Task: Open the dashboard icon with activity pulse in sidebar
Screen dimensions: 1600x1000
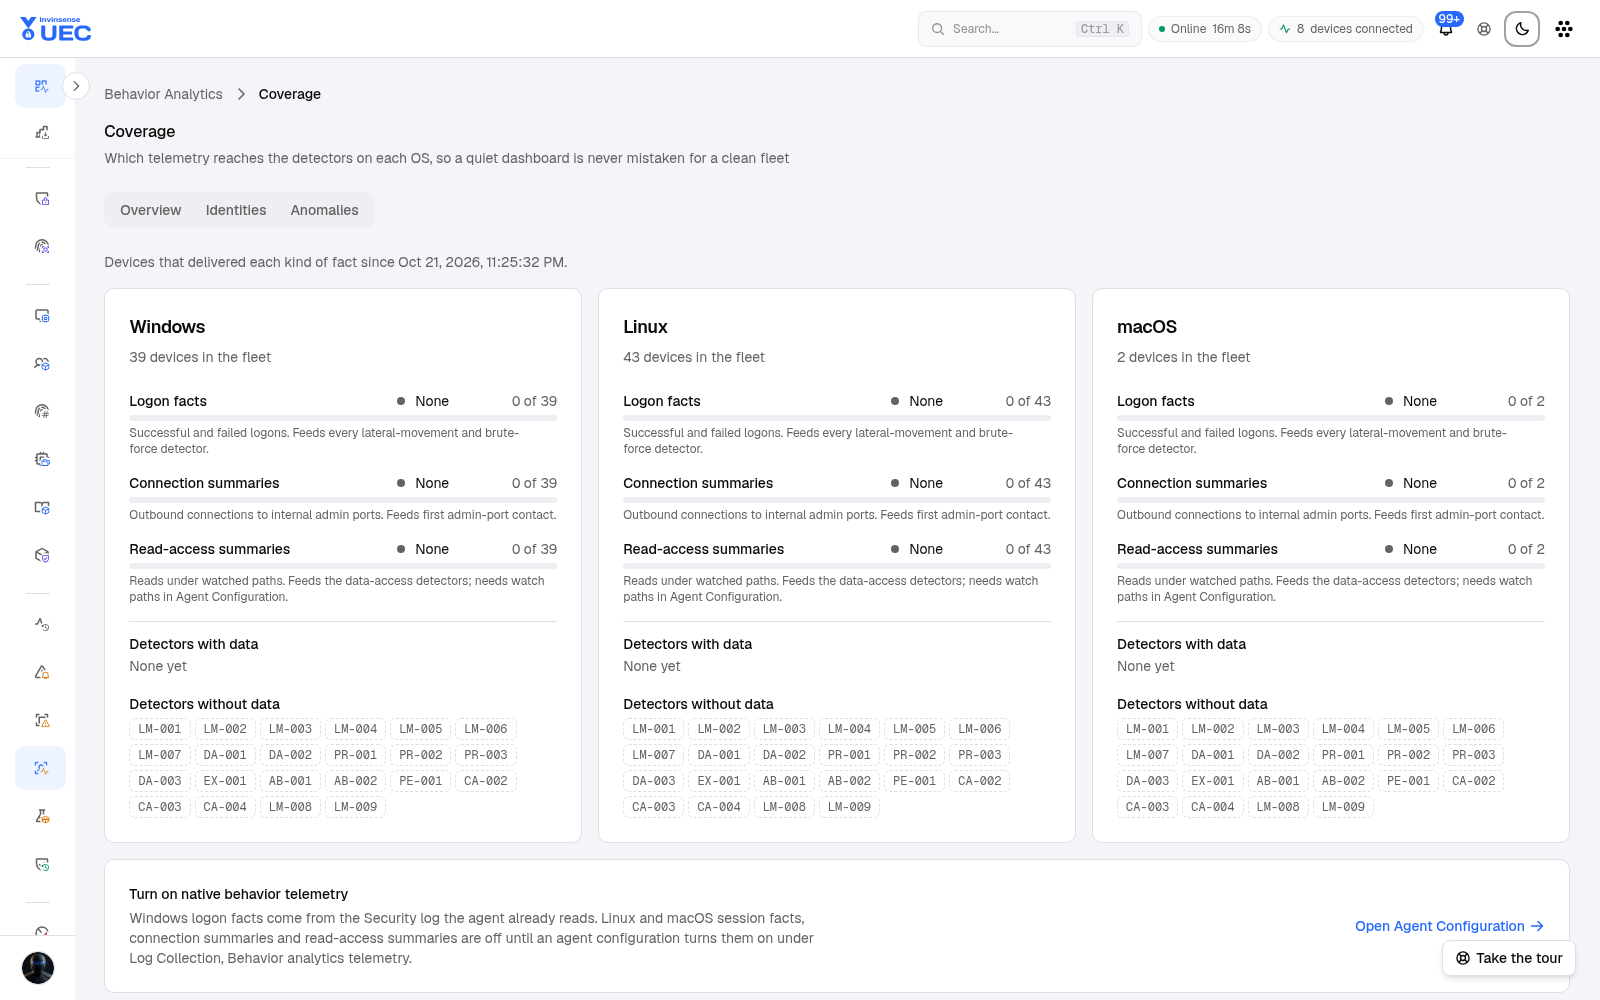Action: pos(41,86)
